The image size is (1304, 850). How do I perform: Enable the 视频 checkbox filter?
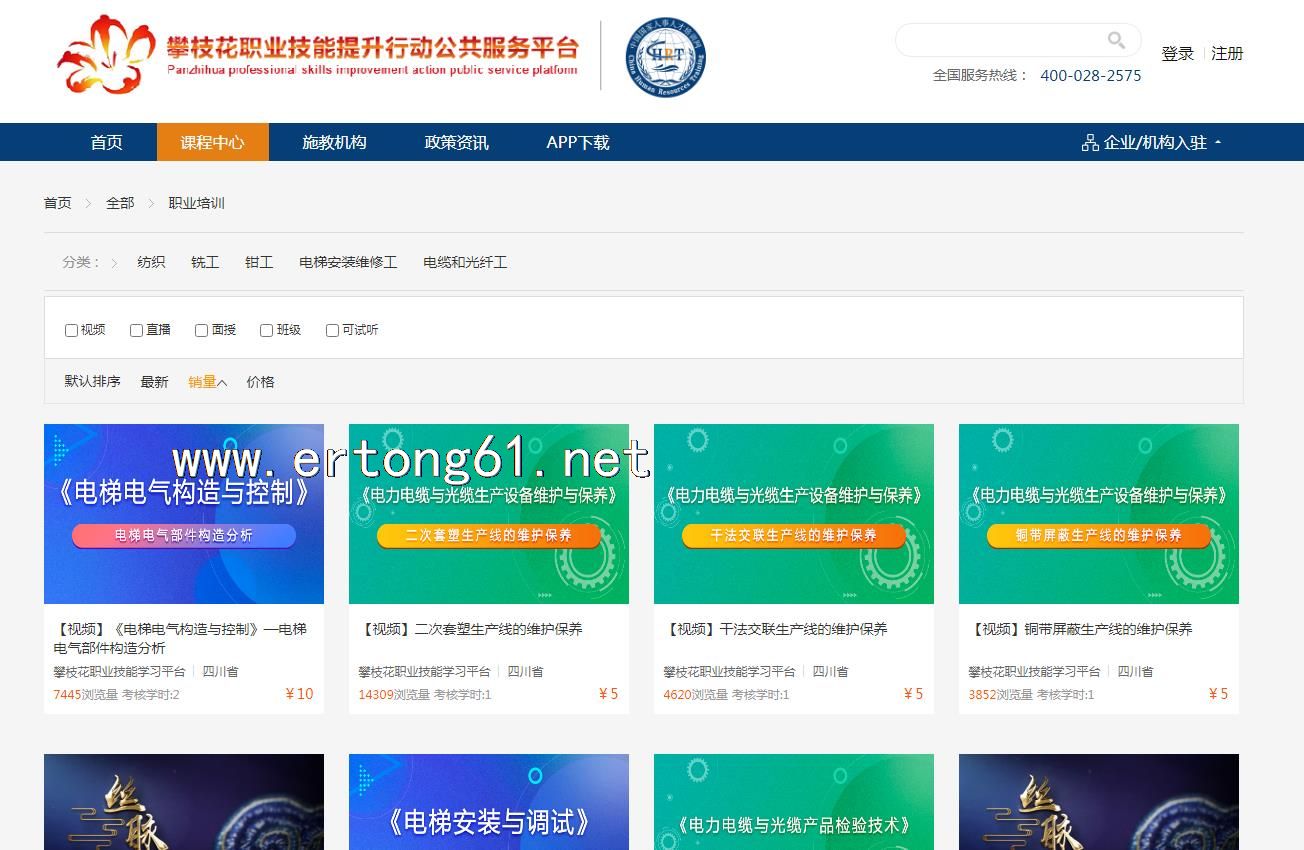(71, 330)
